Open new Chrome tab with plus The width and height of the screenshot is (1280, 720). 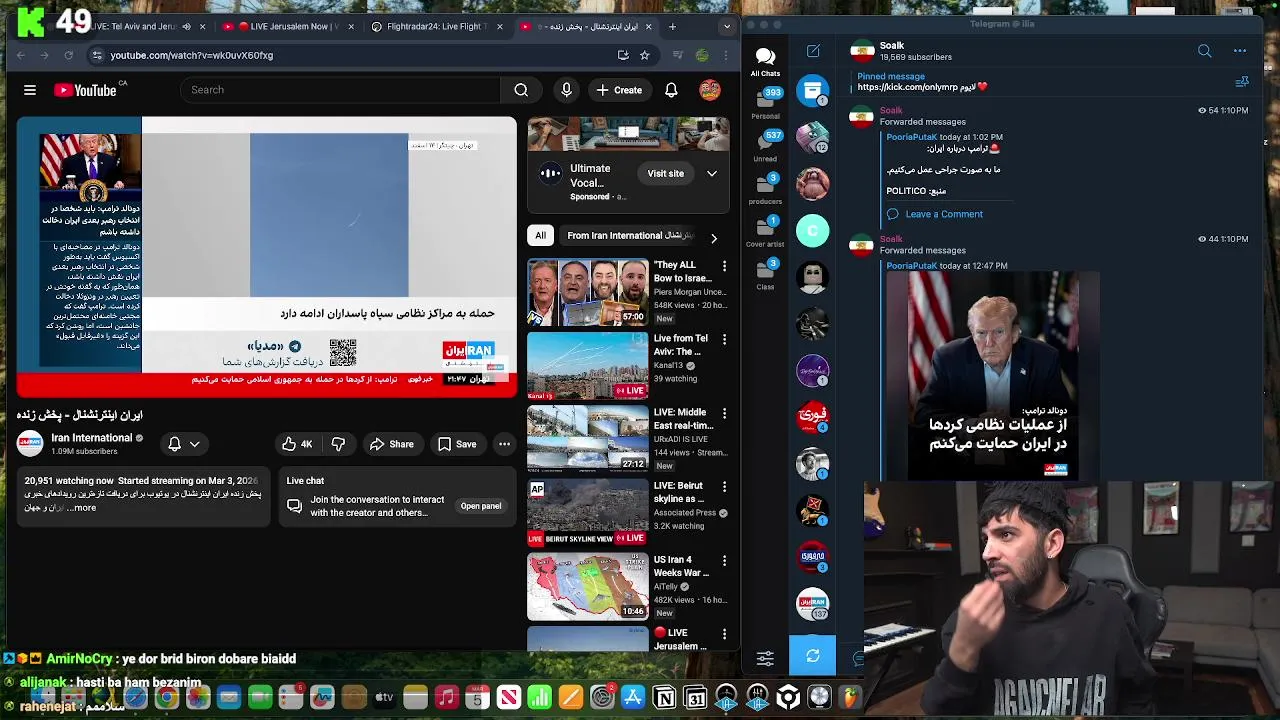coord(672,27)
